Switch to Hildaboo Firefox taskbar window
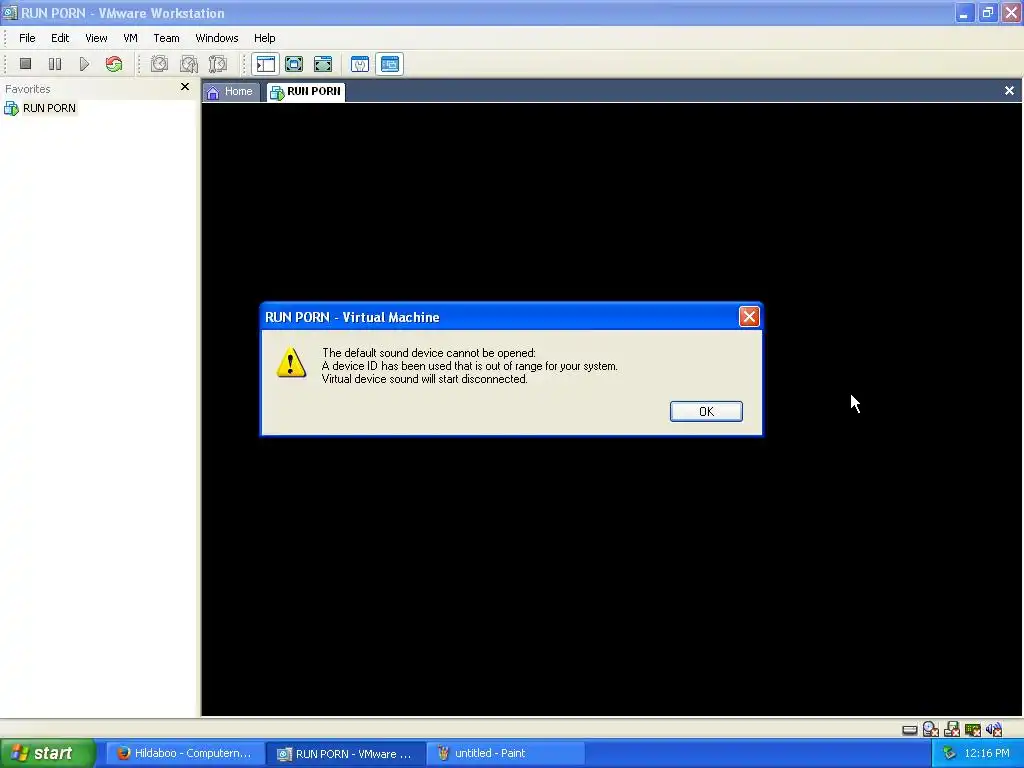The image size is (1024, 768). click(x=184, y=754)
